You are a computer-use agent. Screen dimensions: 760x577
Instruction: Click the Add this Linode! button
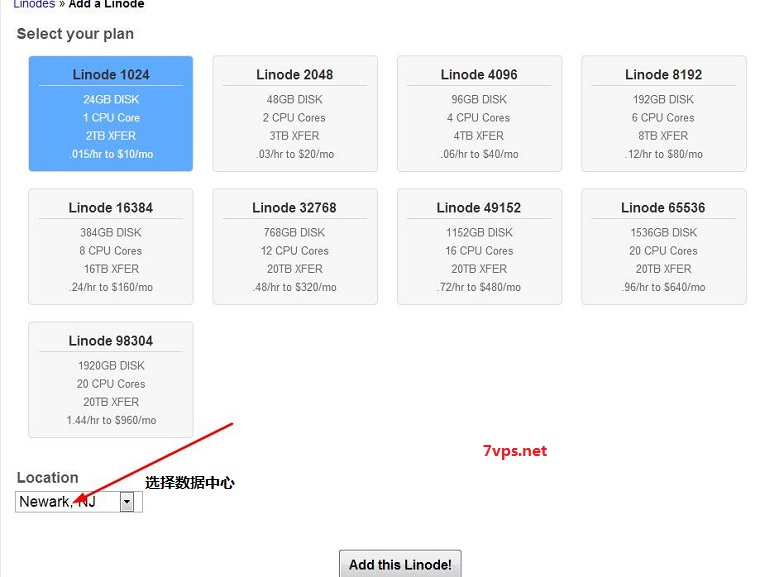(400, 564)
